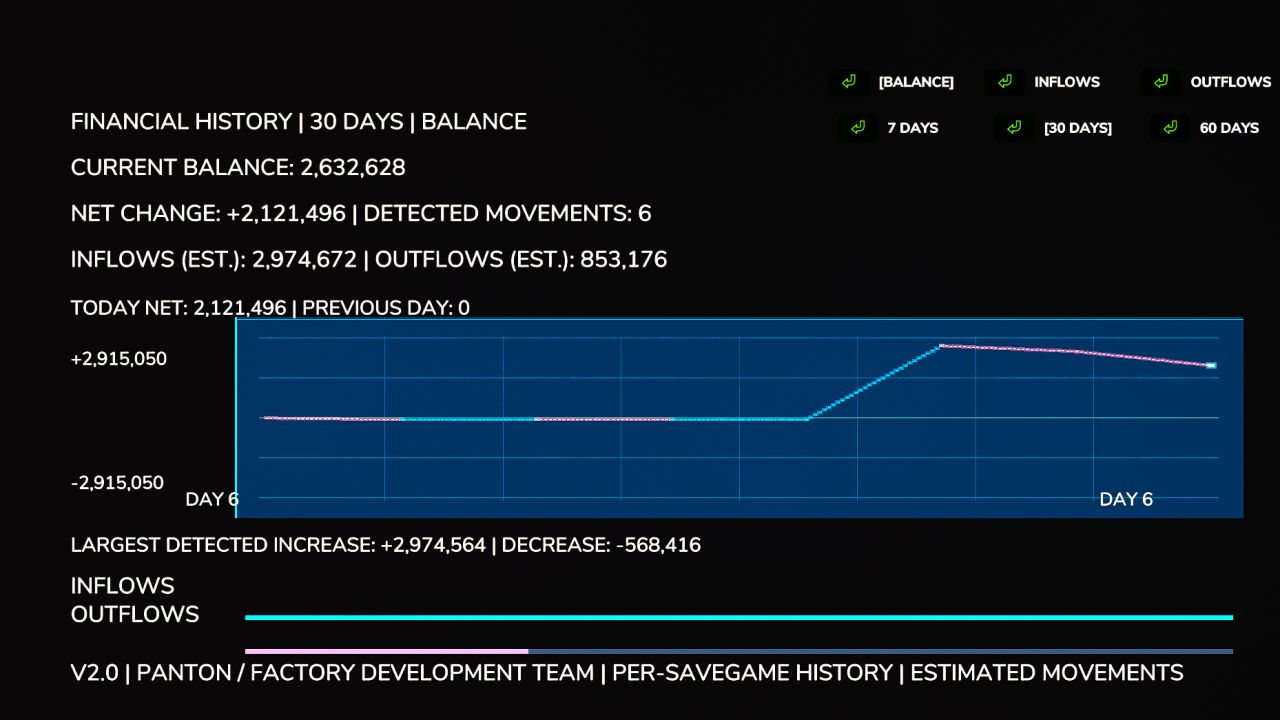Select the 30 DAYS time range

click(1078, 128)
